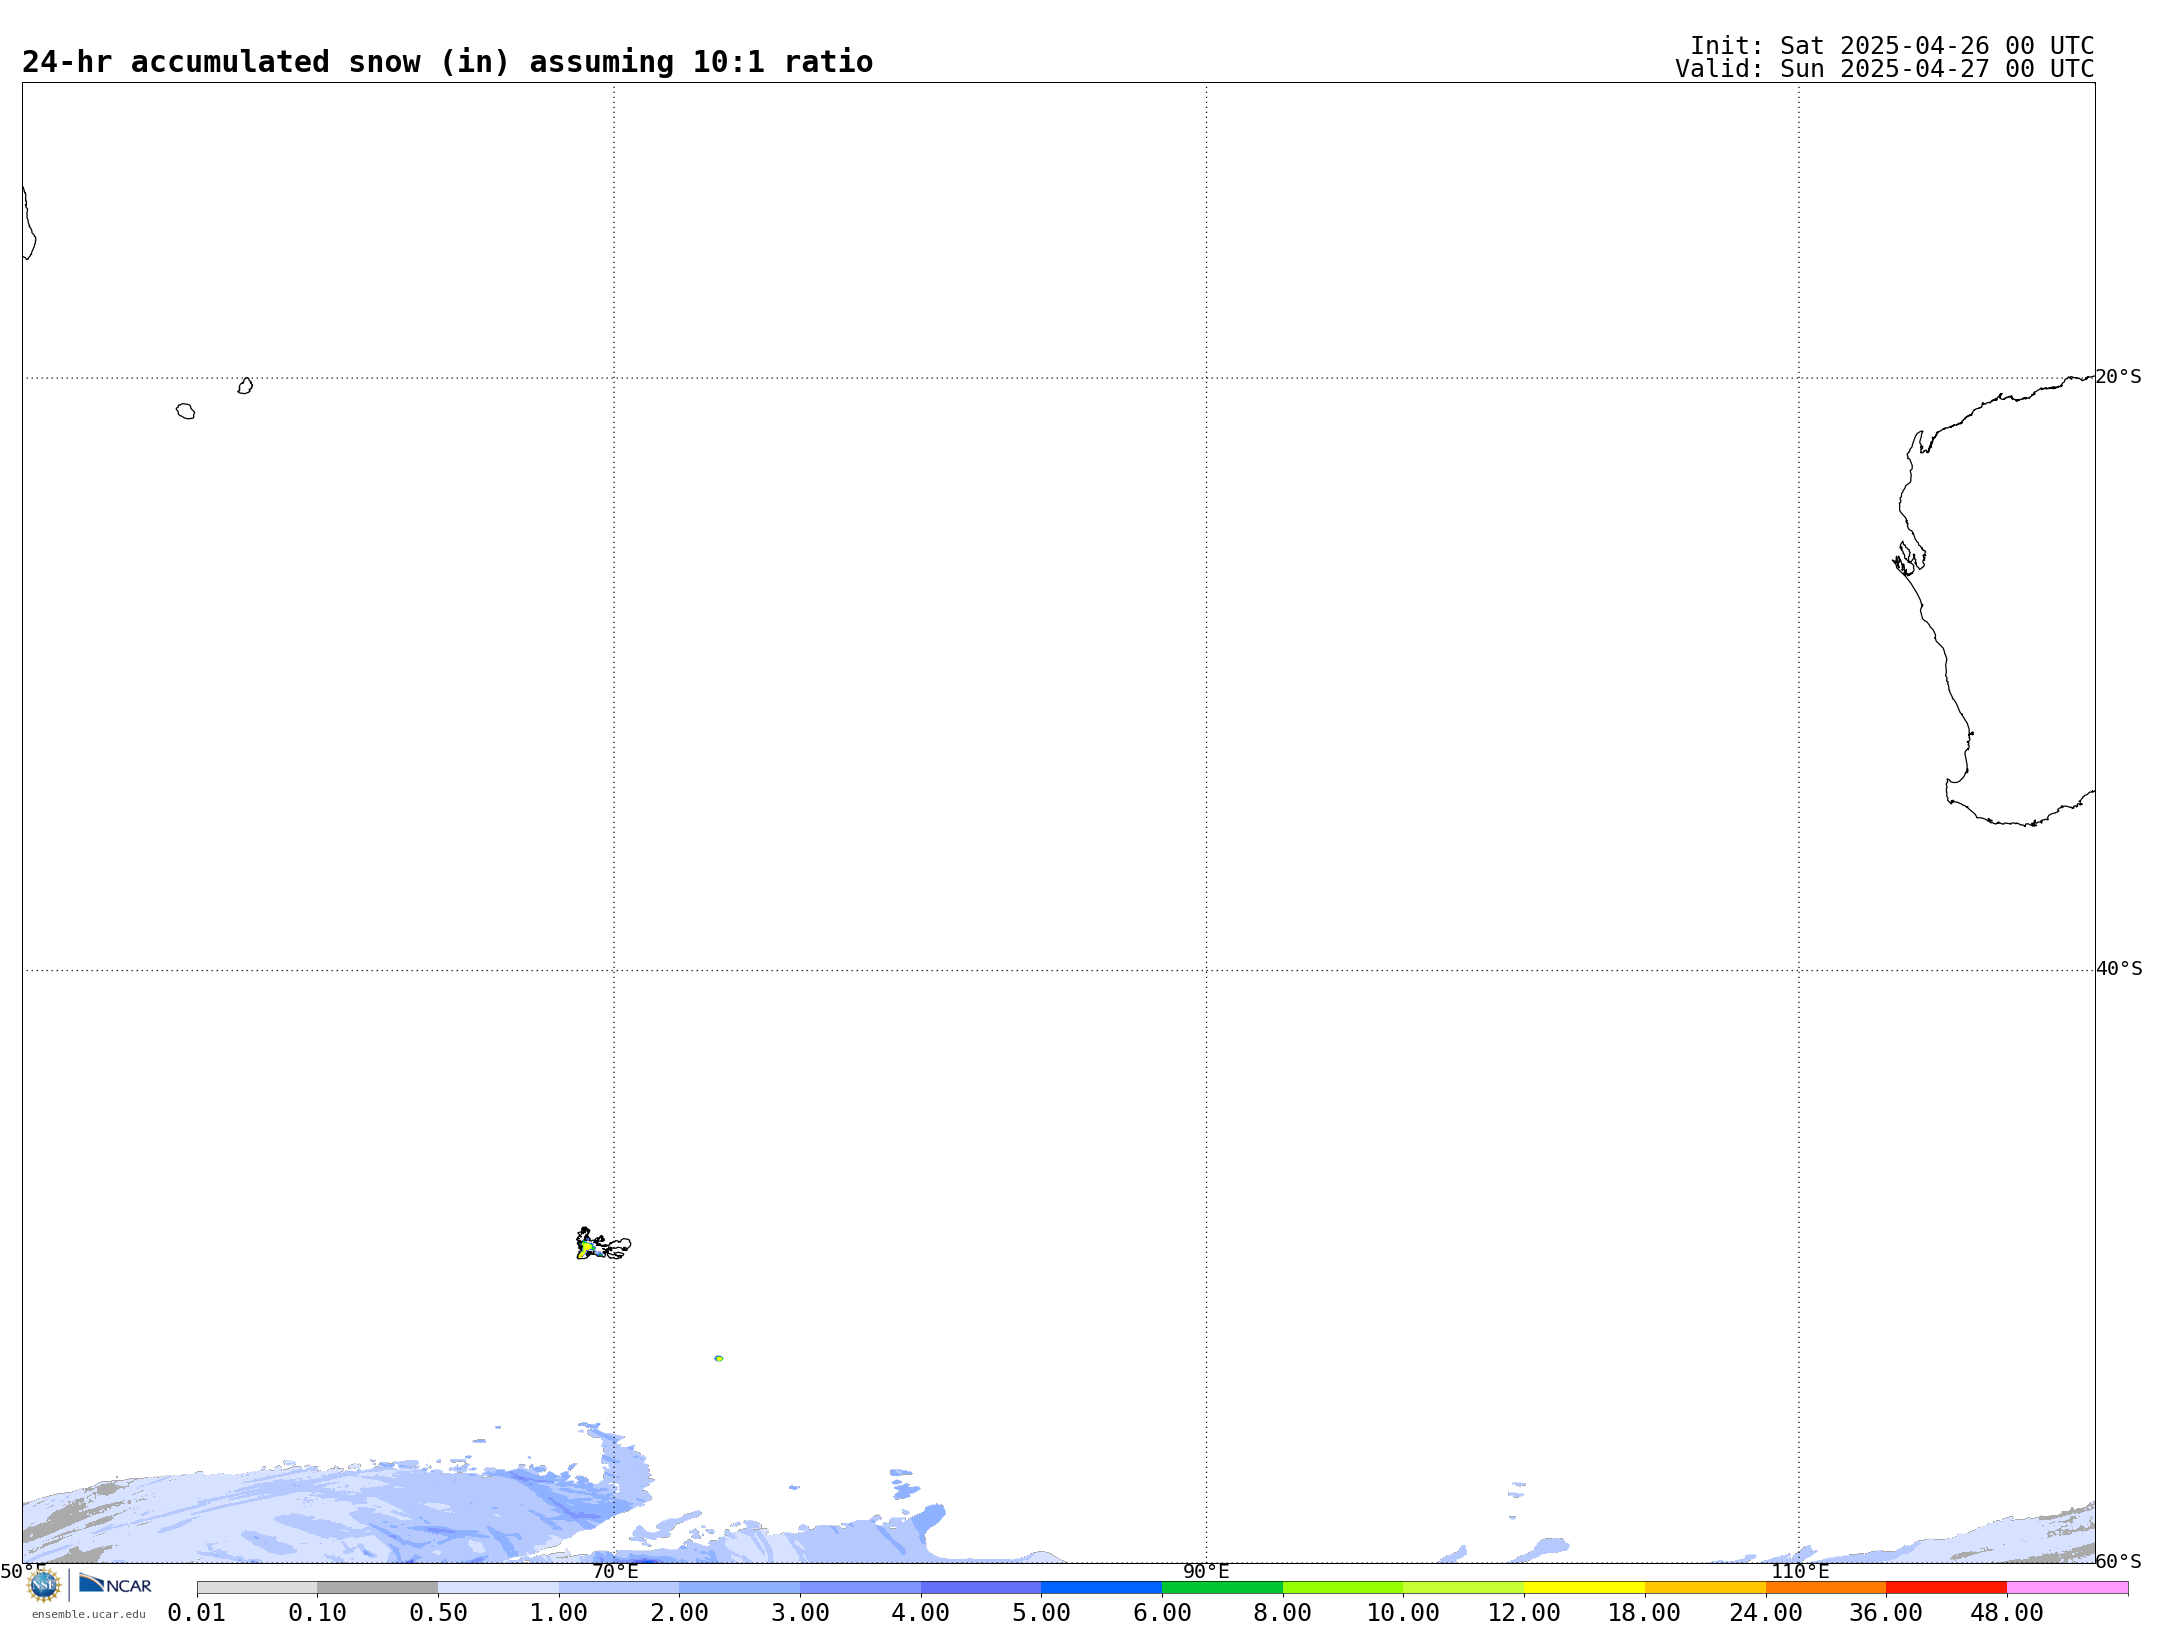2160x1626 pixels.
Task: Click the Reunion island outline
Action: [x=186, y=411]
